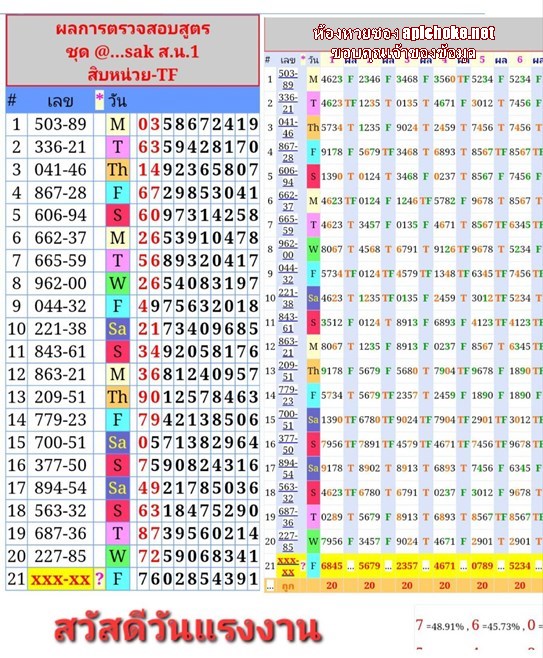Click the วัน column header in the left table
The height and width of the screenshot is (658, 543).
pos(117,101)
